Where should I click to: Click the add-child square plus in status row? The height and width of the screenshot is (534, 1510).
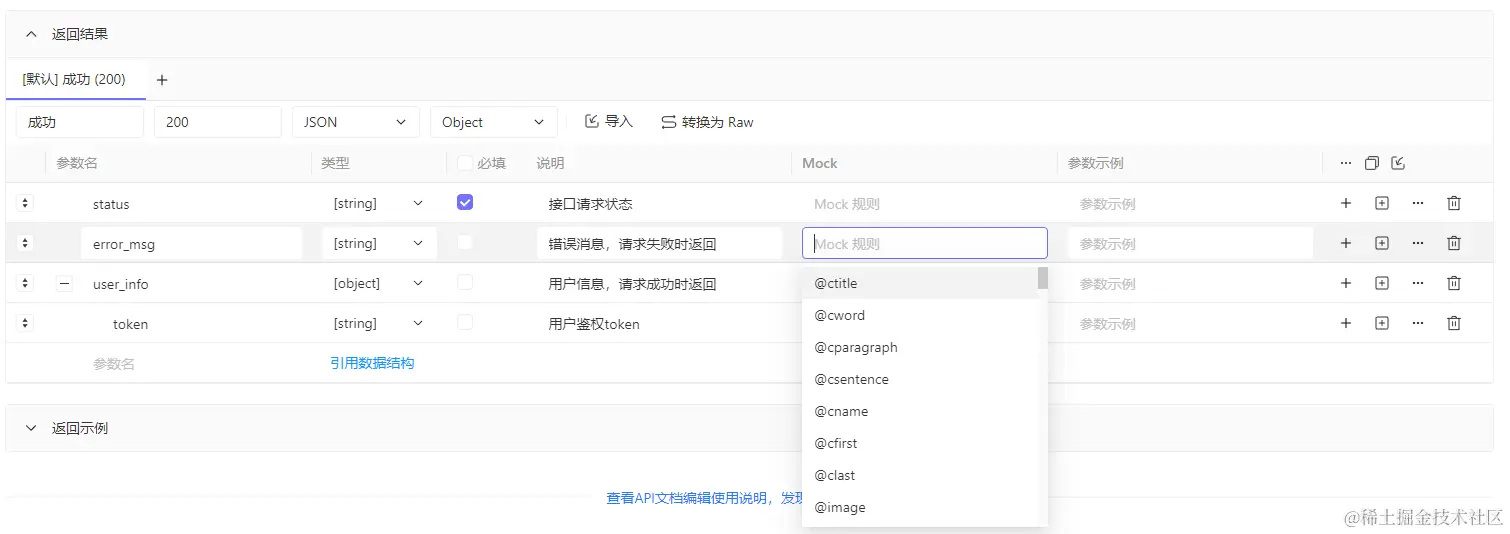[1382, 203]
